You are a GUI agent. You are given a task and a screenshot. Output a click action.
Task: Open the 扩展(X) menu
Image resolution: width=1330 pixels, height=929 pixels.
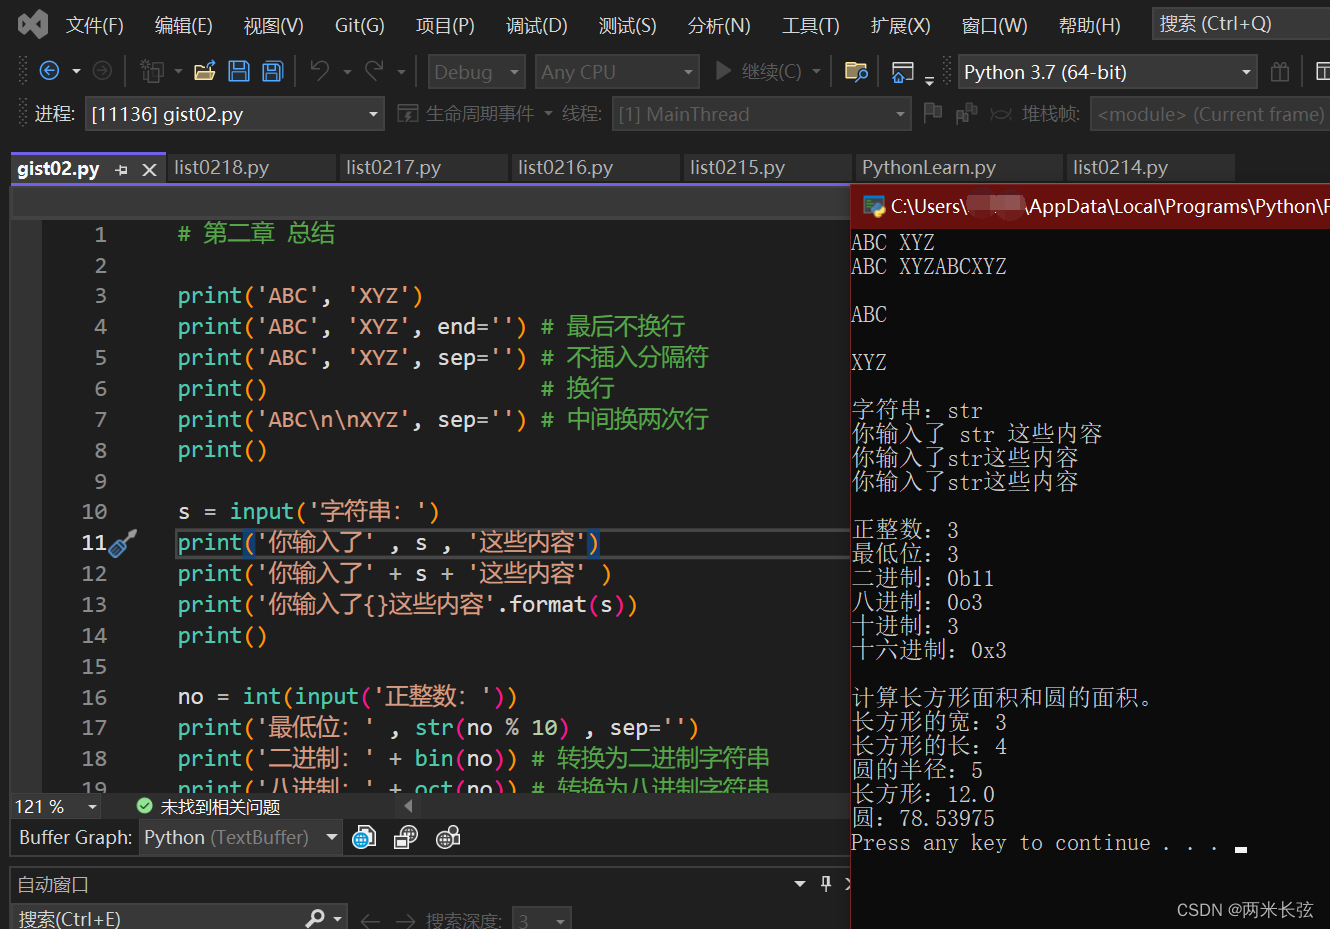point(901,25)
